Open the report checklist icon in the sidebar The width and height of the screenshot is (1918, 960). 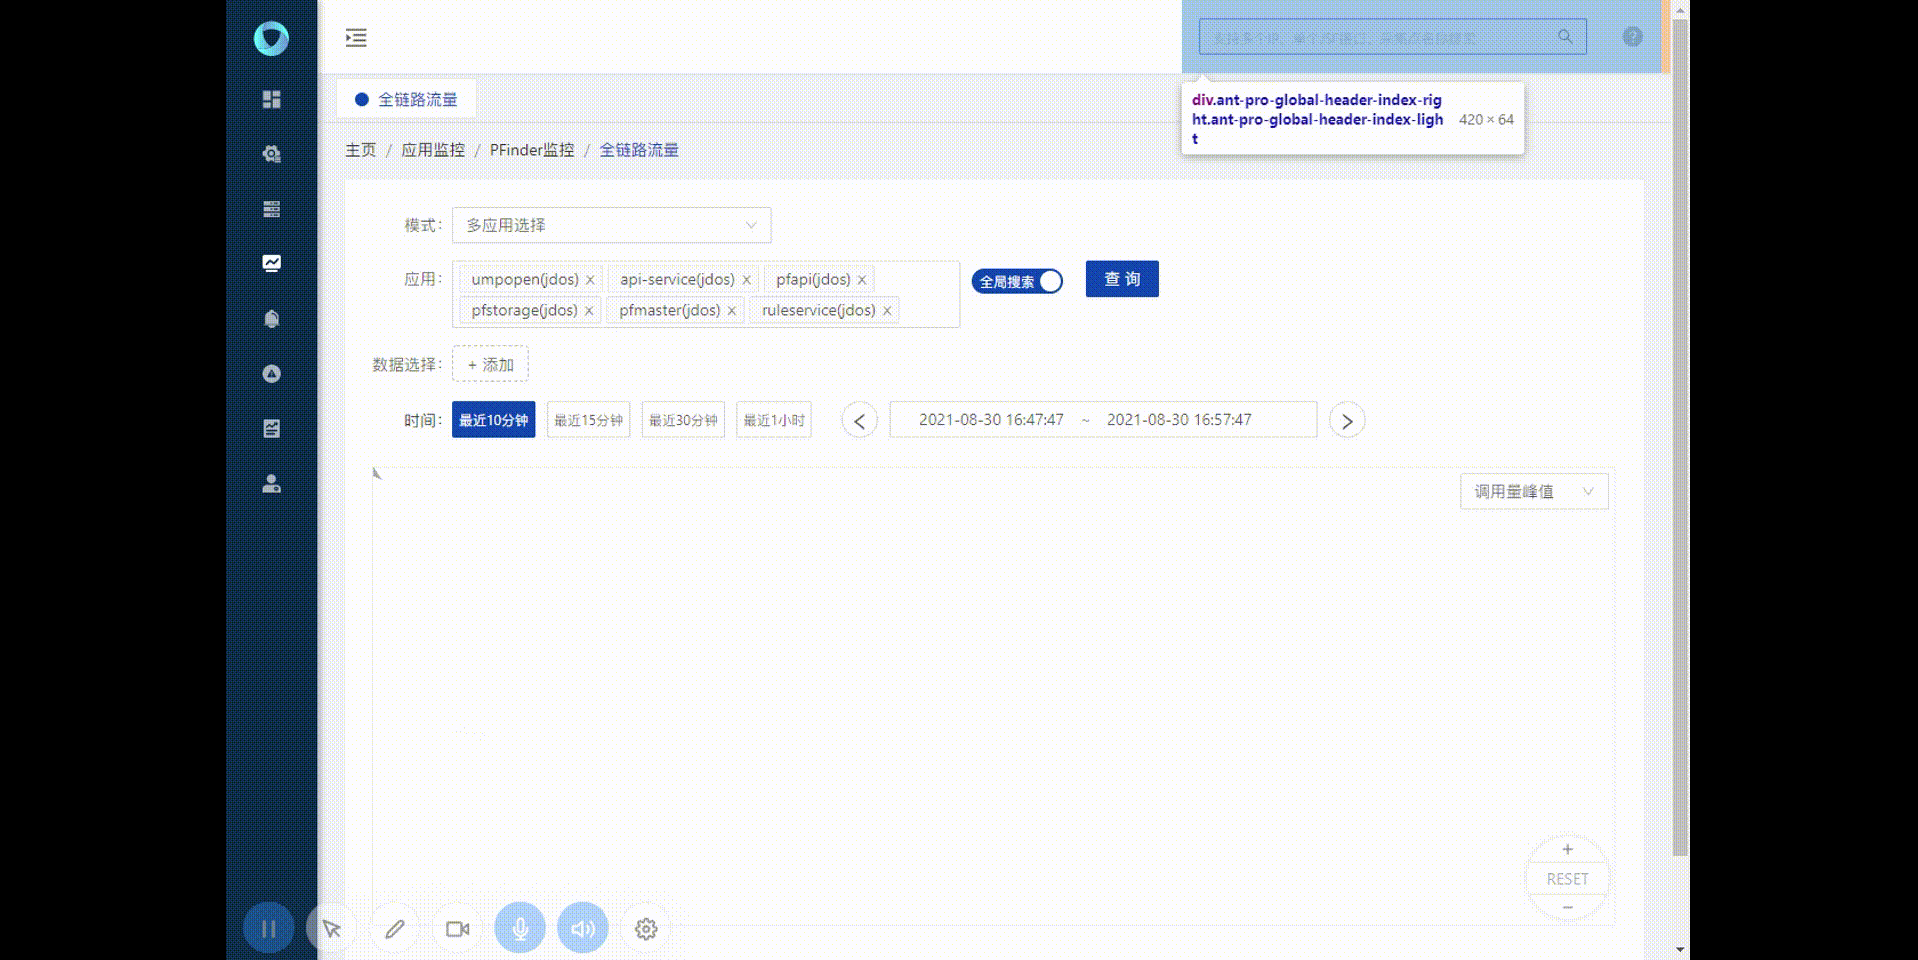[271, 429]
